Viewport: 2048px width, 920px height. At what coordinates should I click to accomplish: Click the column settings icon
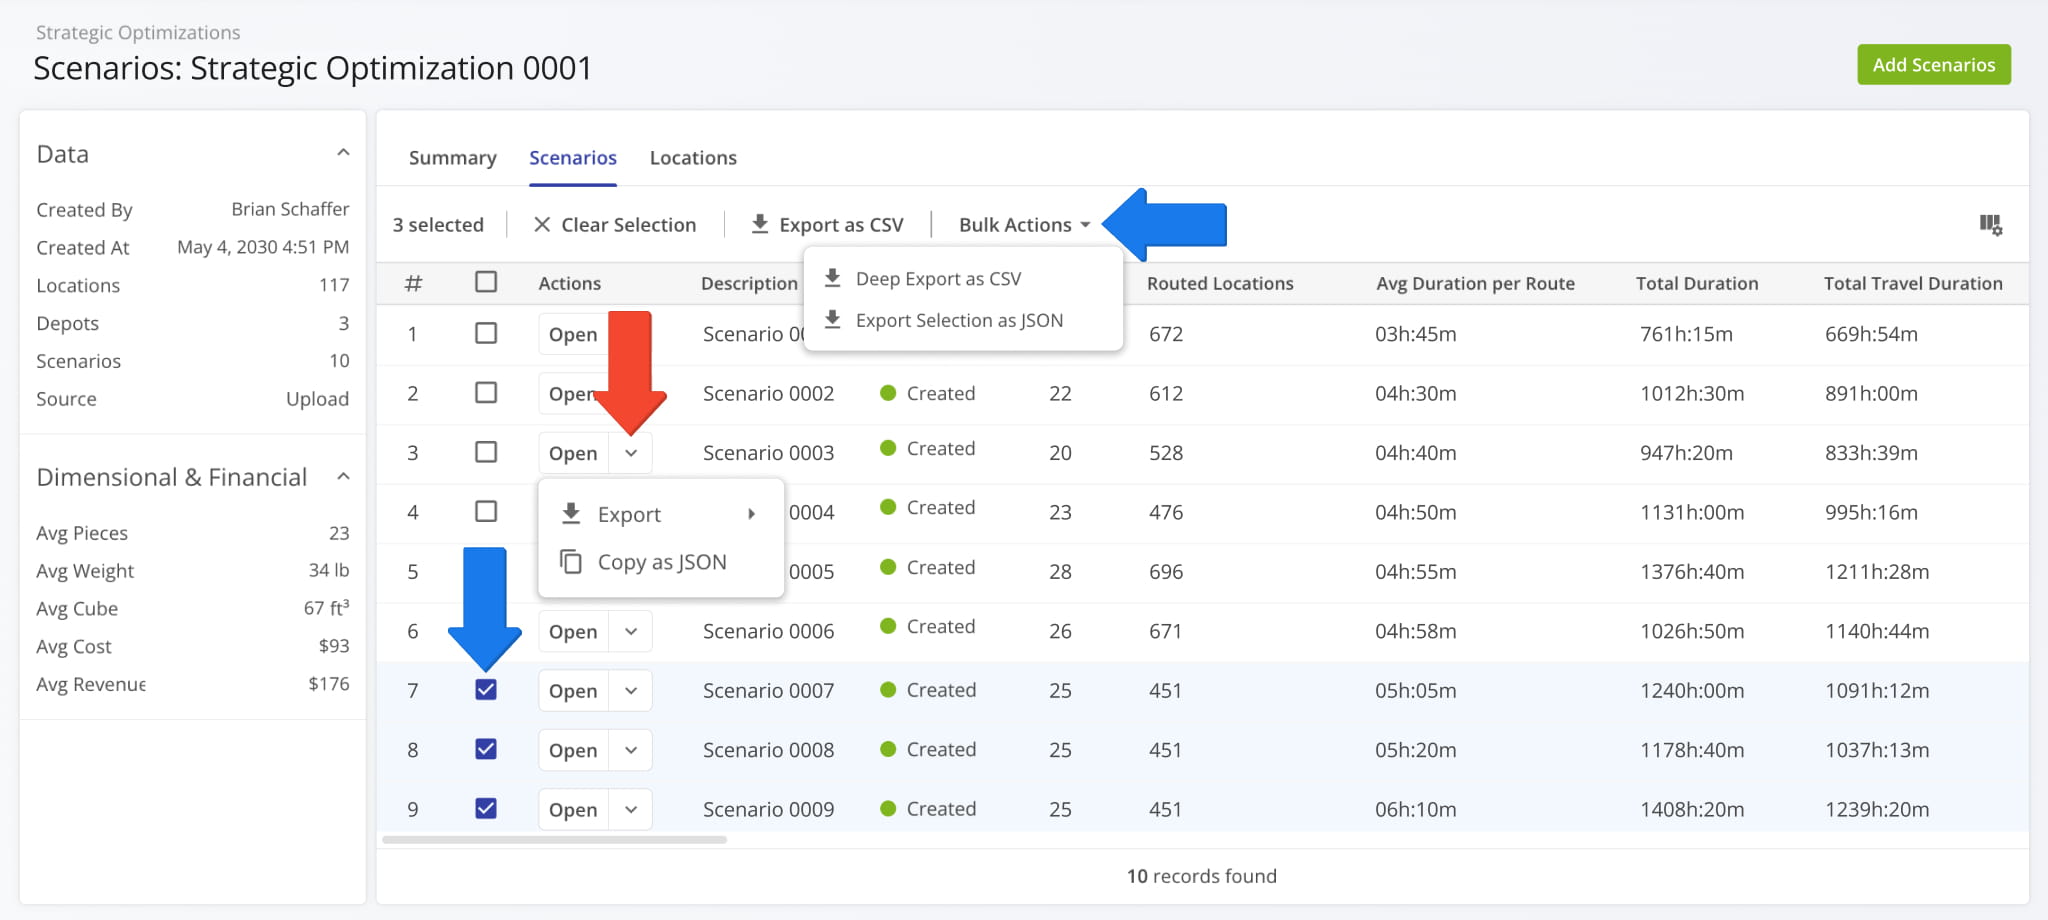point(1990,225)
